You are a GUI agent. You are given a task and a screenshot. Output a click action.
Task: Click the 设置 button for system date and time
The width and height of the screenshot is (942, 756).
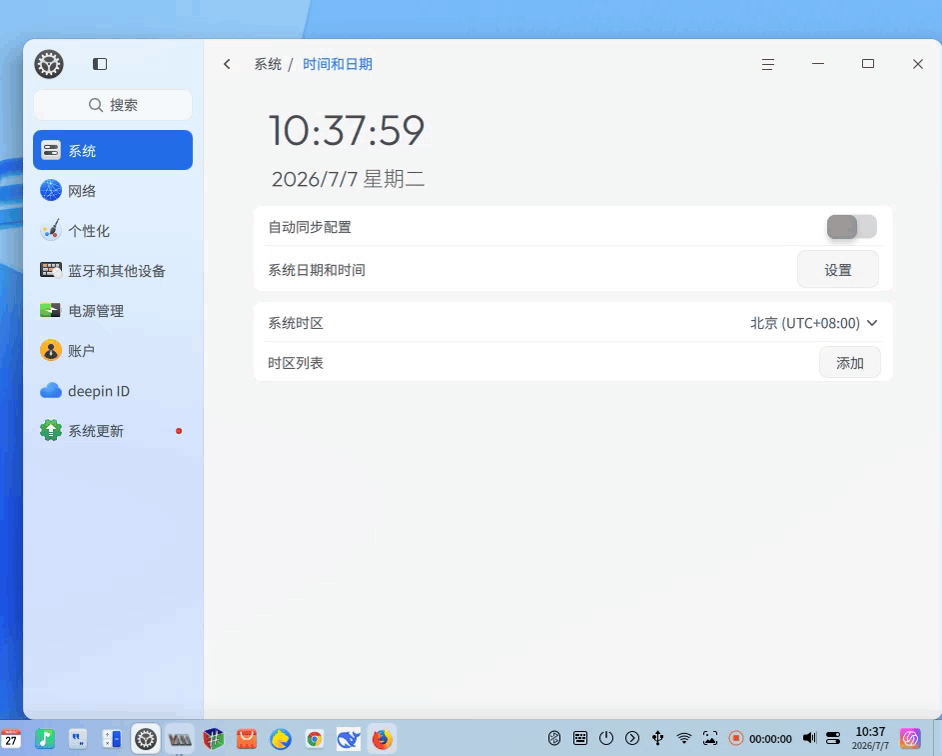click(x=837, y=270)
